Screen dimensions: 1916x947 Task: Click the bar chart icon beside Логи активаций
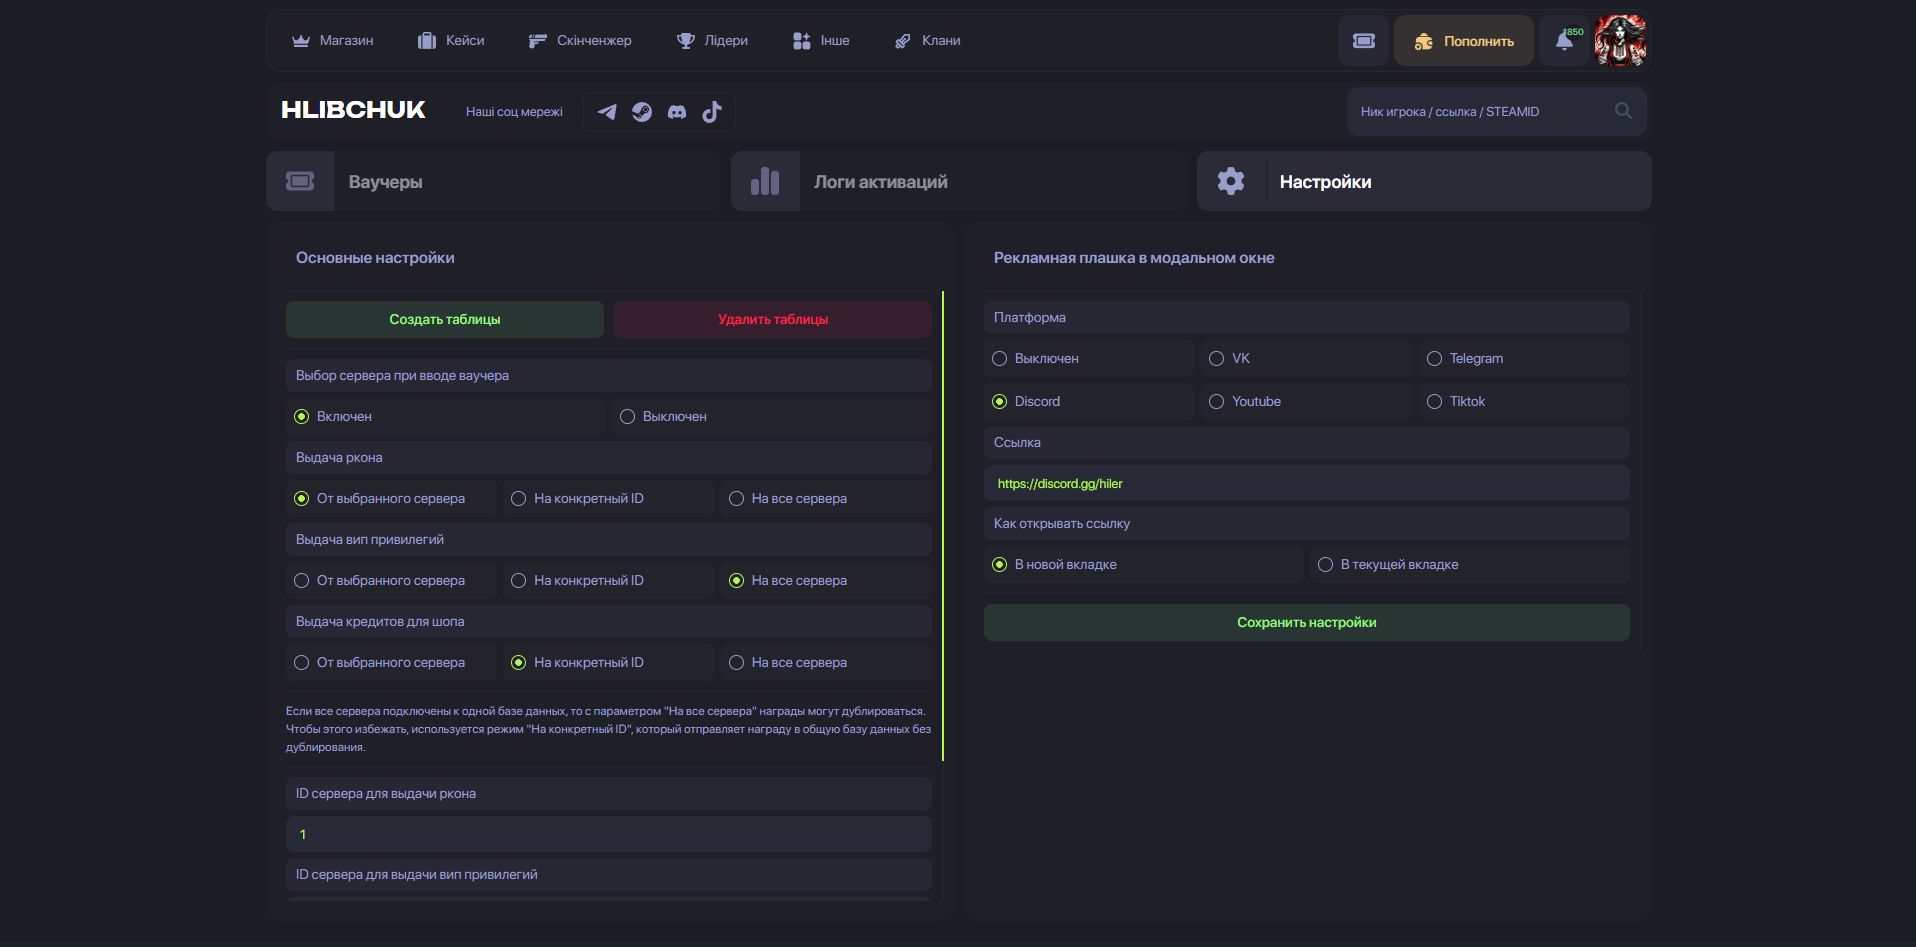point(765,181)
